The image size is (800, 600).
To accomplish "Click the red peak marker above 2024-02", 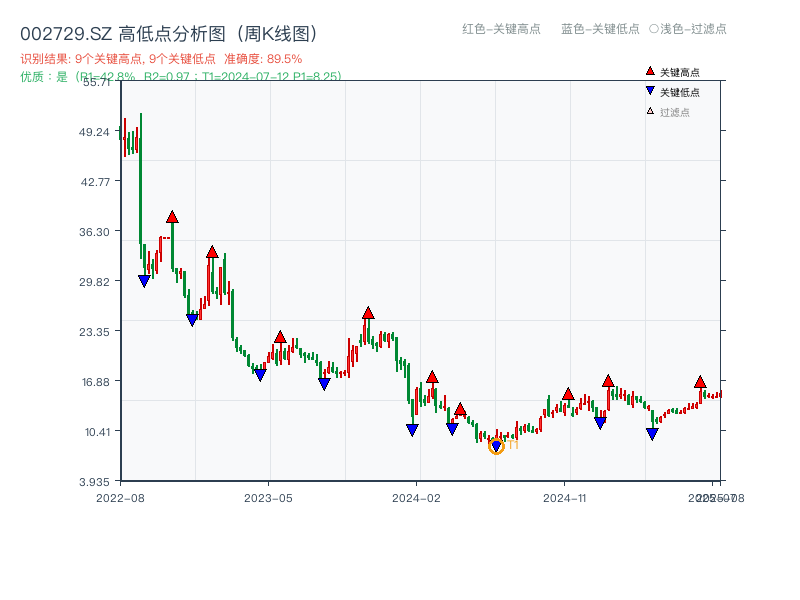I will pos(431,378).
